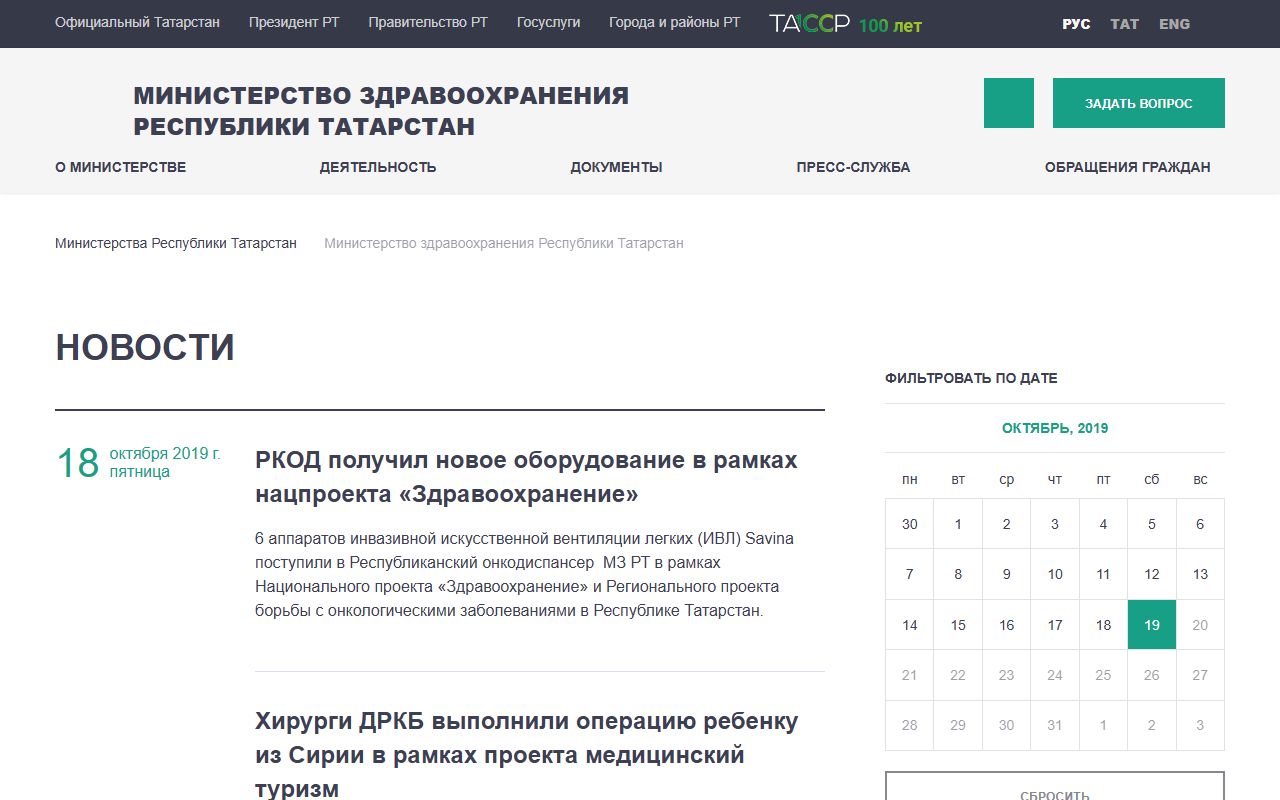Open the ОБРАЩЕНИЯ ГРАЖДАН menu
This screenshot has width=1280, height=800.
pos(1127,167)
